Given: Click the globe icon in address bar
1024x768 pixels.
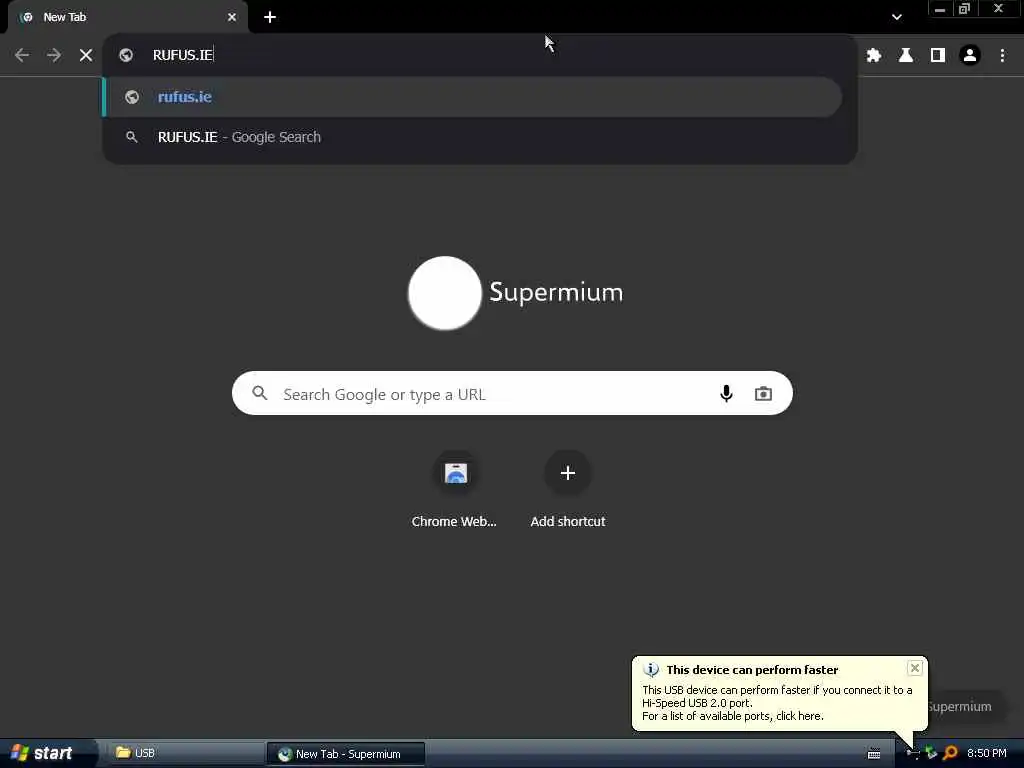Looking at the screenshot, I should [x=126, y=56].
